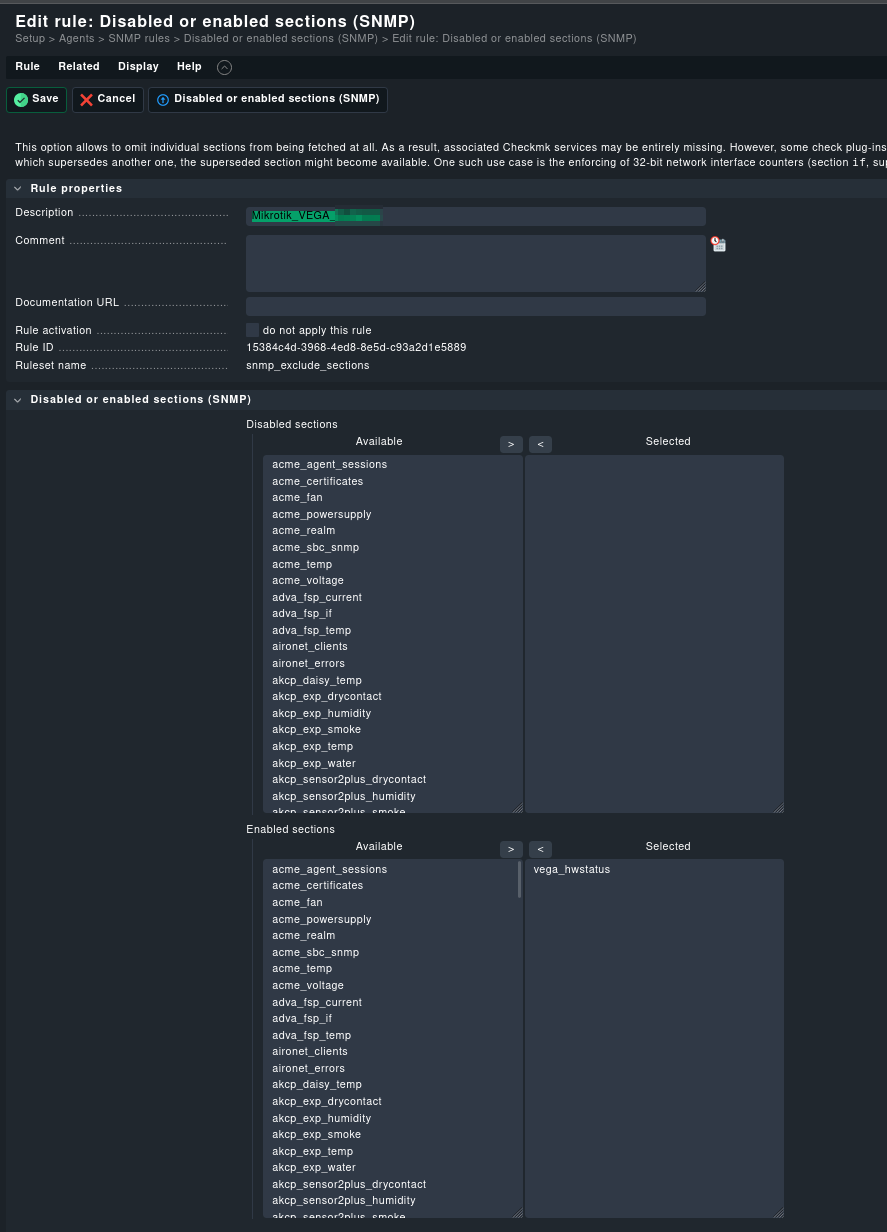
Task: Click the green Save checkmark icon
Action: (21, 100)
